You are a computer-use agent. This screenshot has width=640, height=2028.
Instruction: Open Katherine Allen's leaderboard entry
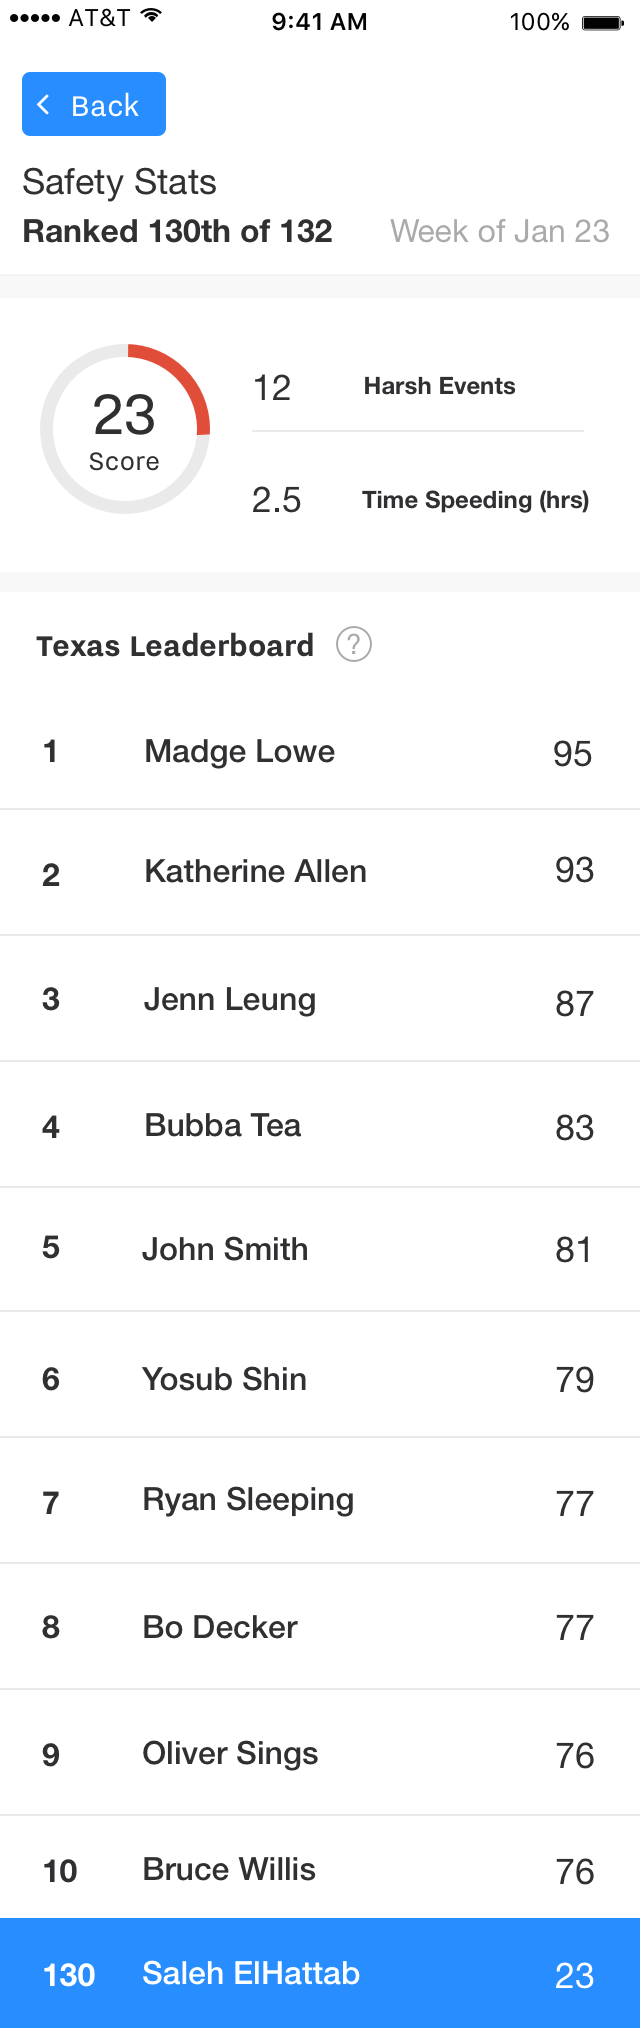(320, 872)
